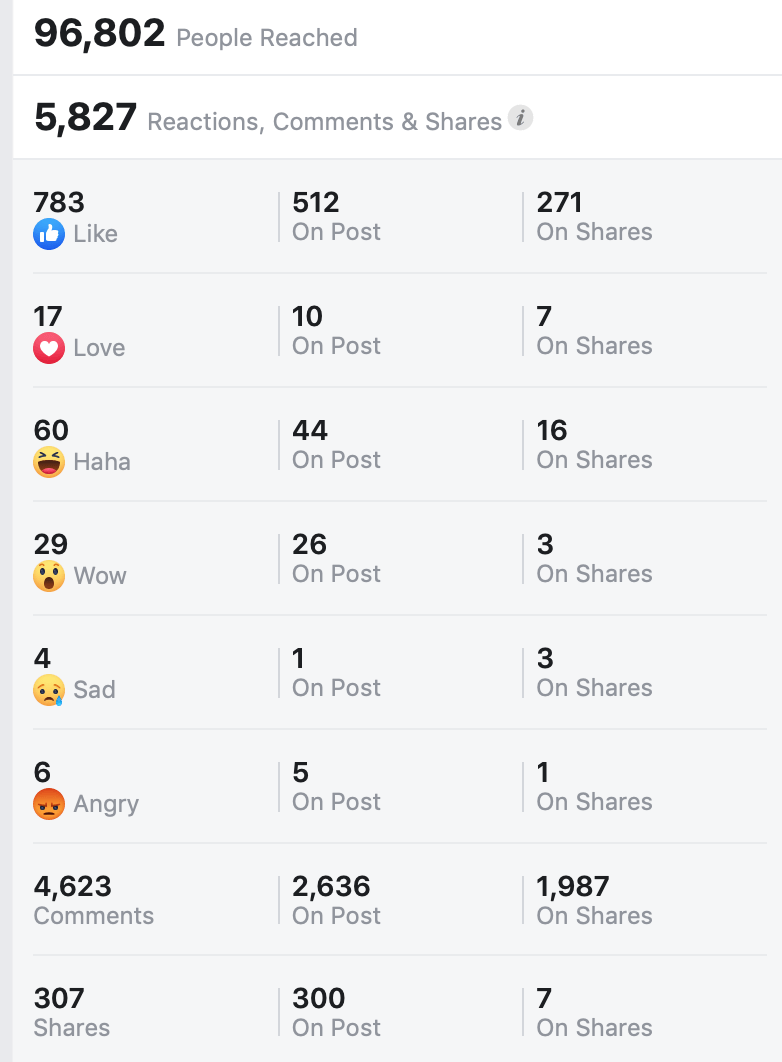The height and width of the screenshot is (1062, 782).
Task: Click the Angry reaction label text
Action: pyautogui.click(x=106, y=804)
